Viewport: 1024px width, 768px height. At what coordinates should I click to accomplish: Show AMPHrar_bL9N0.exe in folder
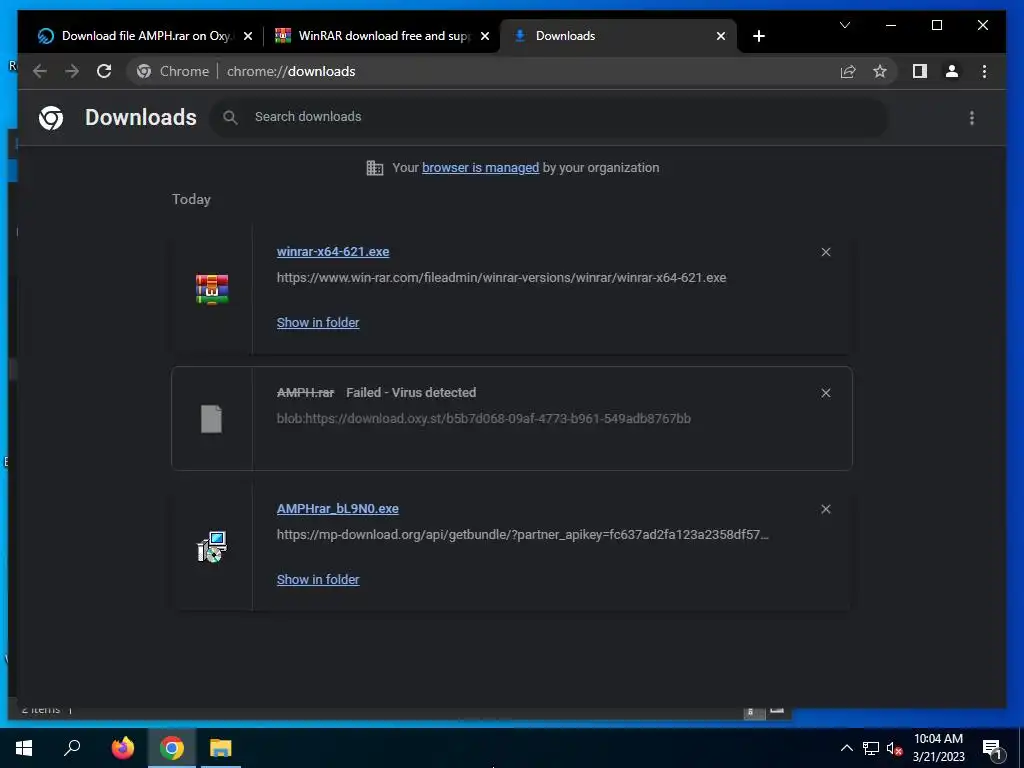pos(318,579)
